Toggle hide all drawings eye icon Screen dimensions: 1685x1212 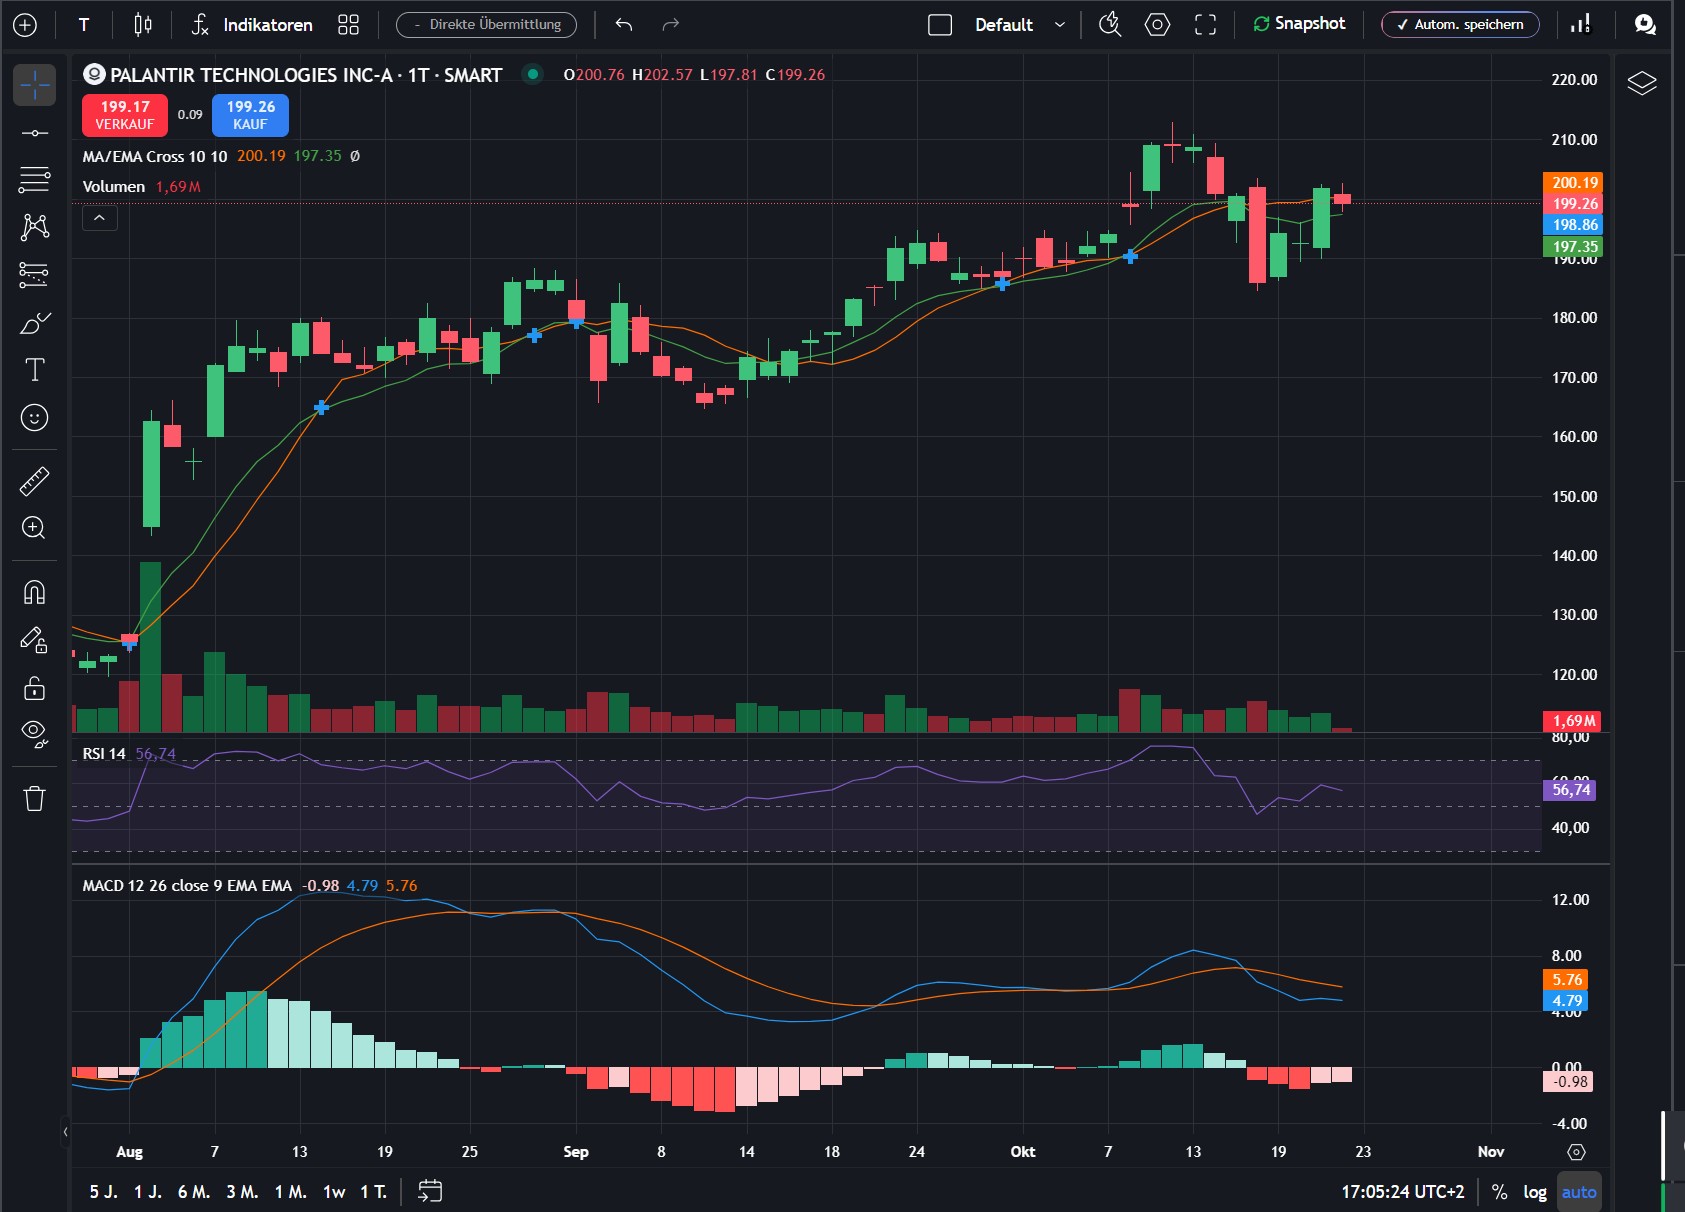click(x=34, y=734)
